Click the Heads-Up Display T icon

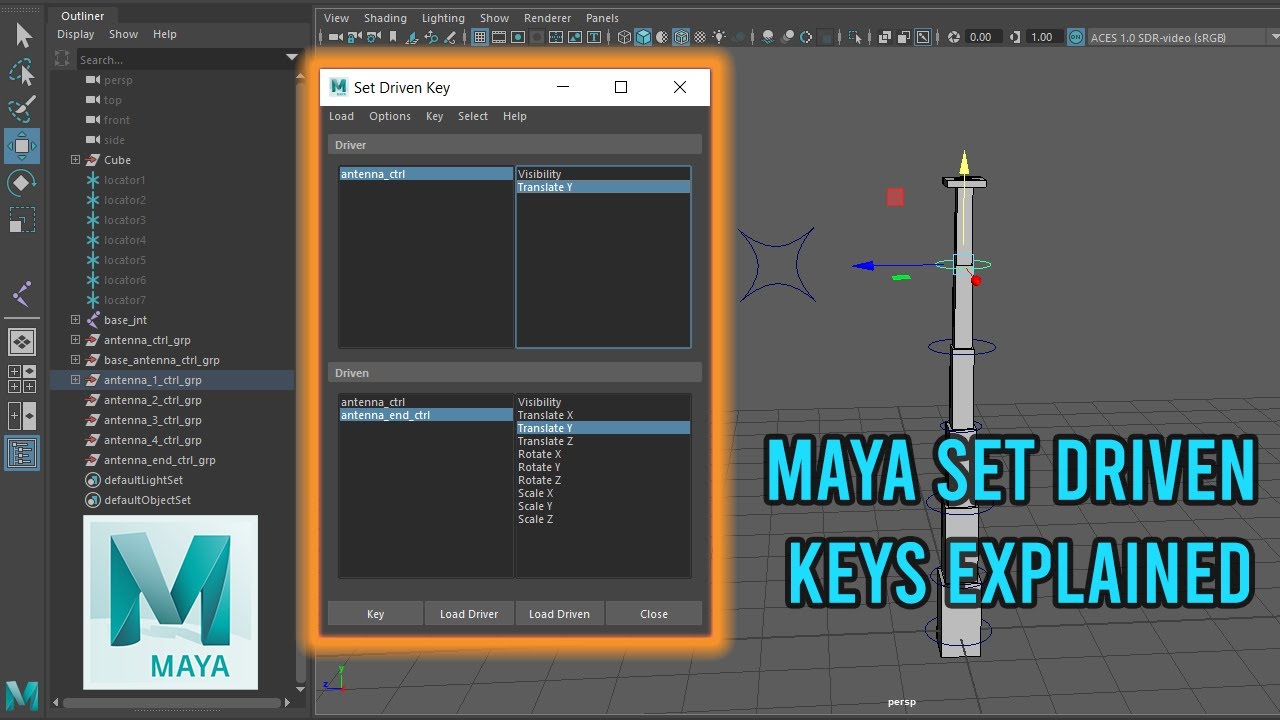594,37
